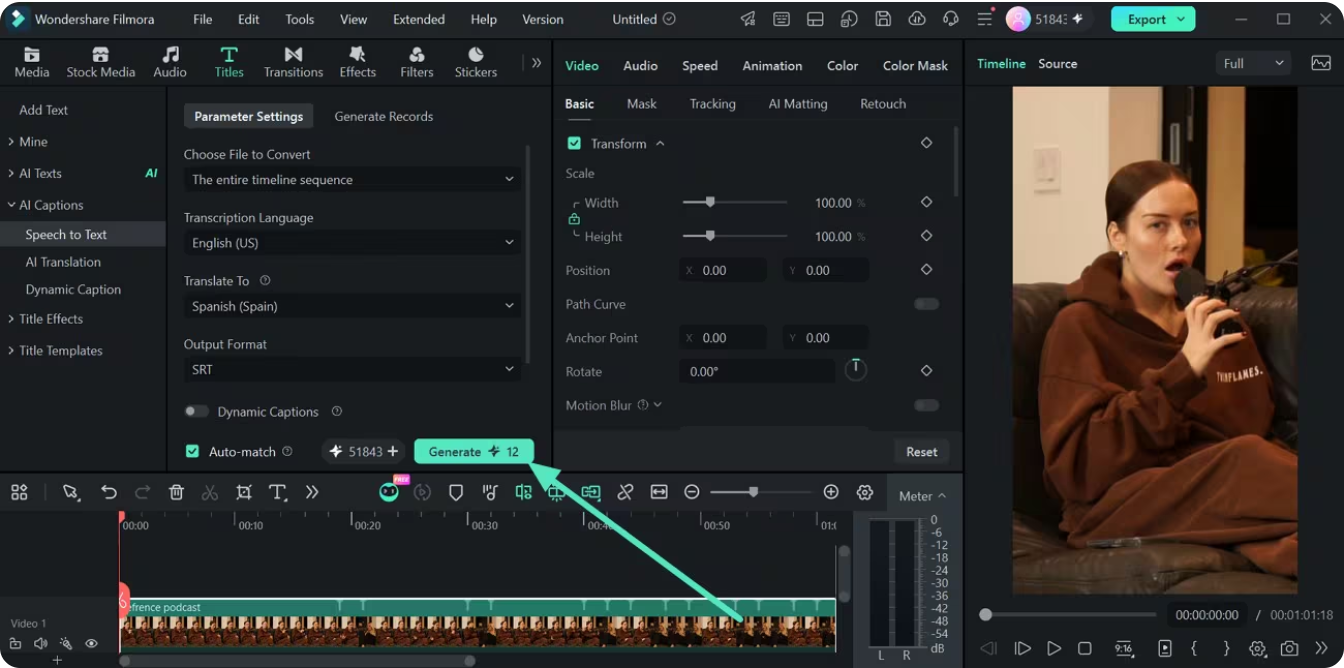
Task: Disable the Auto-match checkbox
Action: click(x=192, y=452)
